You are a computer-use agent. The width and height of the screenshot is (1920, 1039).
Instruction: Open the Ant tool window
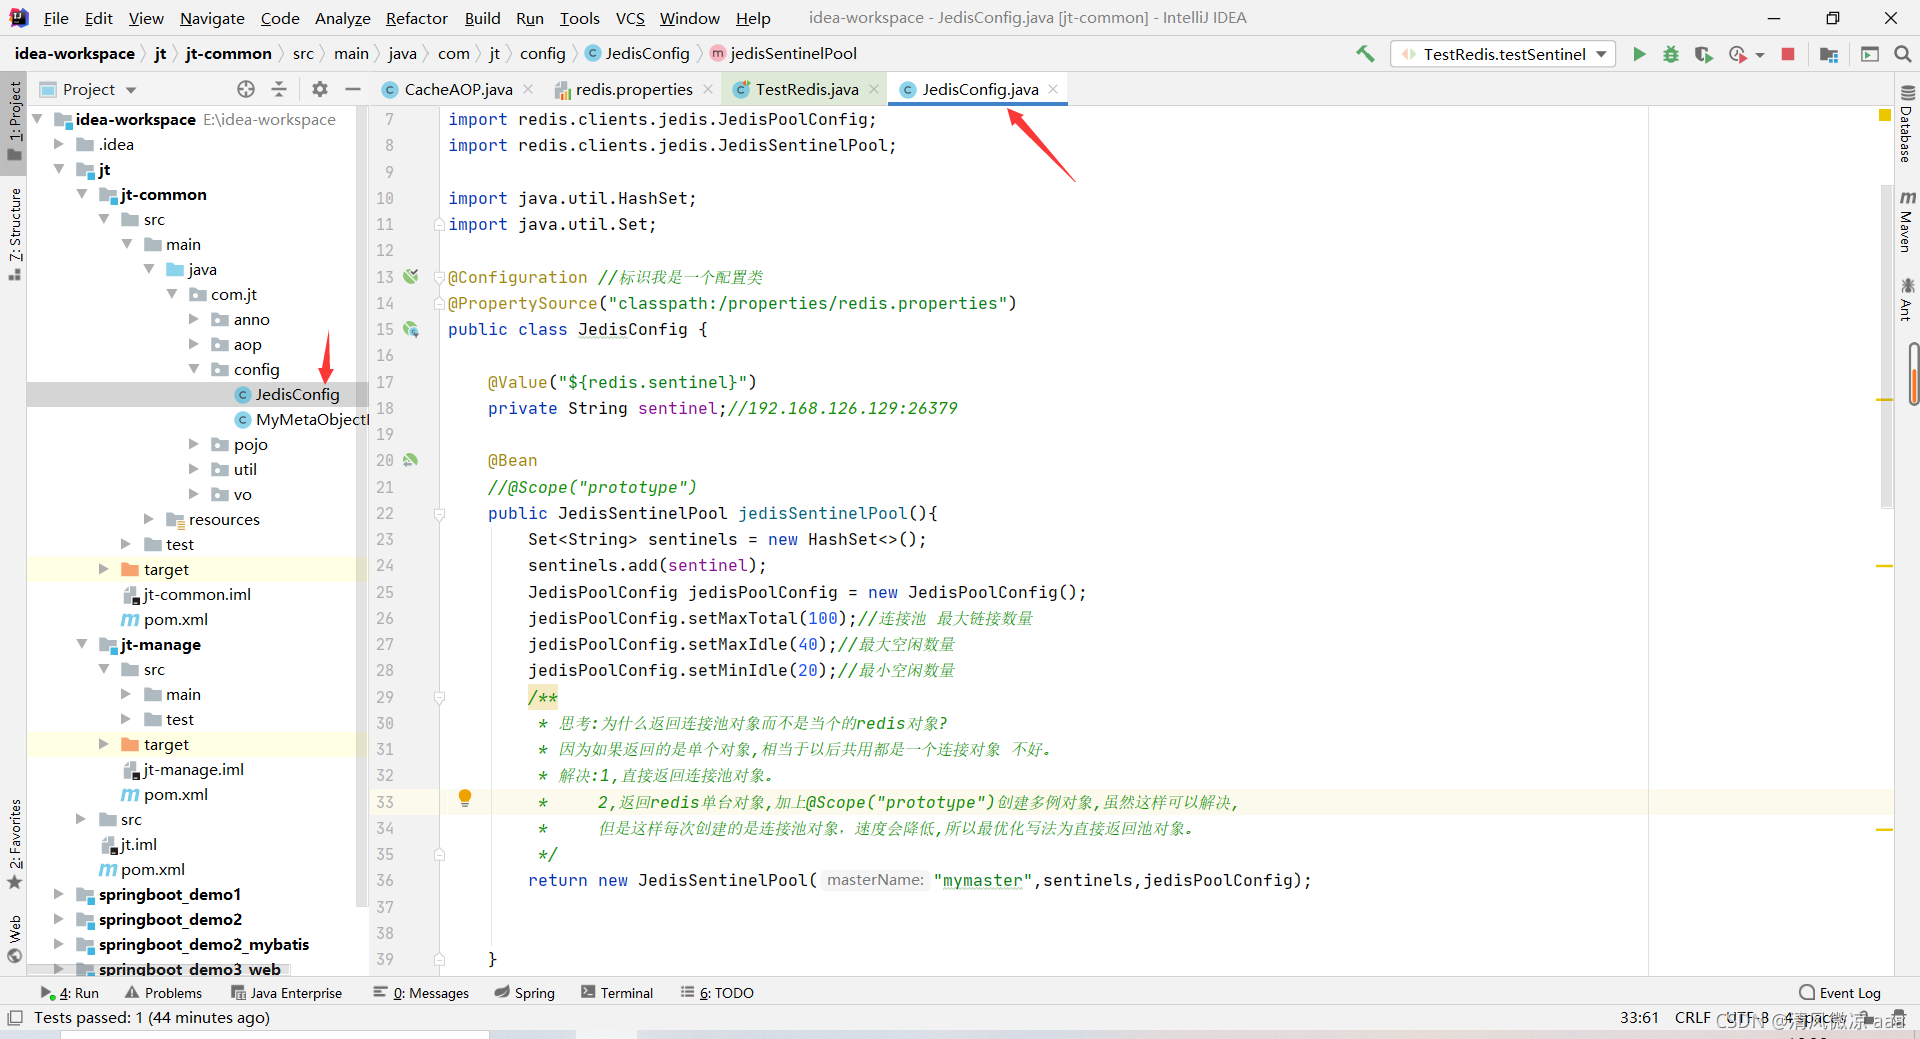(1907, 300)
